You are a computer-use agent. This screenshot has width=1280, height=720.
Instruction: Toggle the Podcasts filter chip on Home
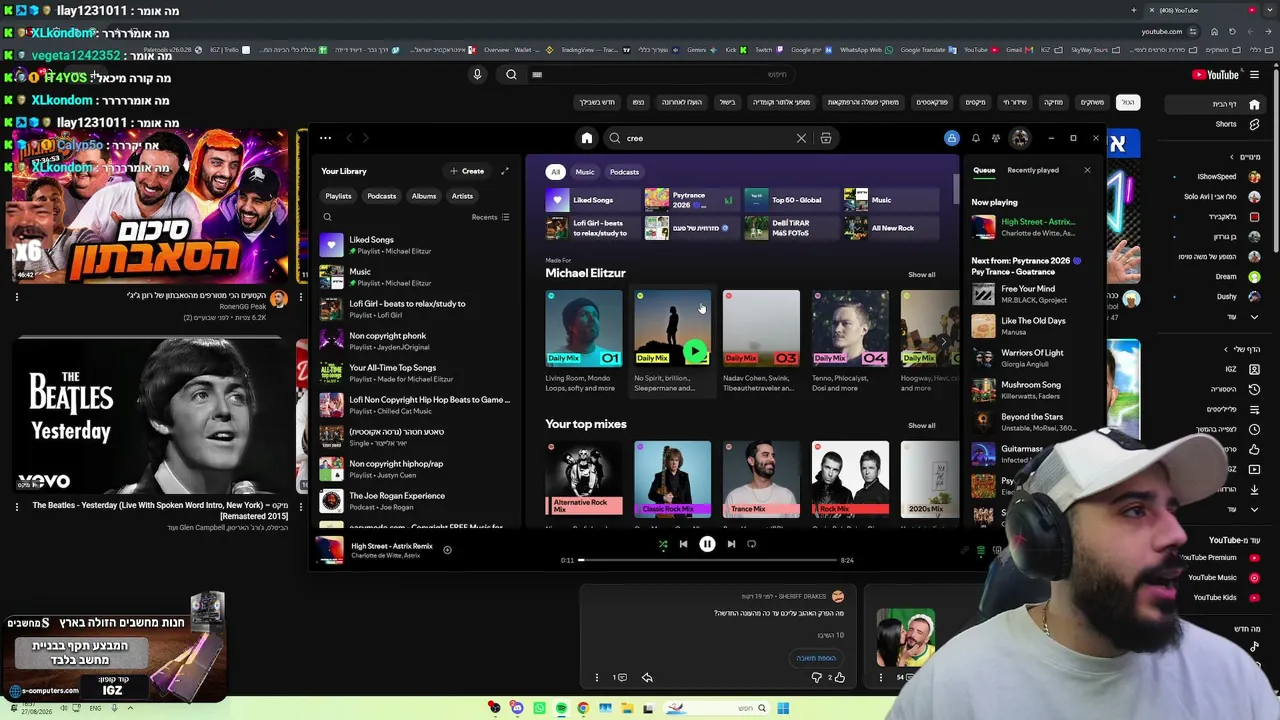coord(624,171)
